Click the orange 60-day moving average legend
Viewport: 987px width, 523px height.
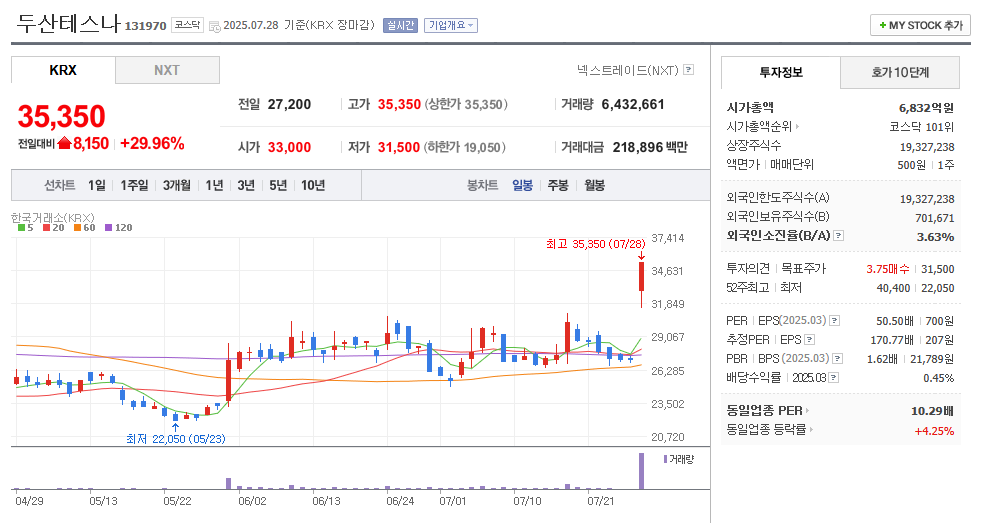click(x=84, y=228)
